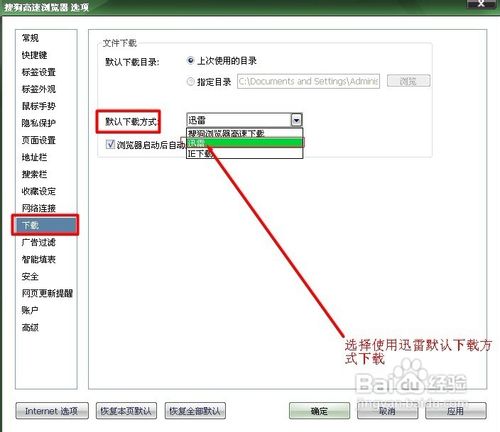Image resolution: width=500 pixels, height=432 pixels.
Task: Select 账户 category
Action: pyautogui.click(x=30, y=310)
